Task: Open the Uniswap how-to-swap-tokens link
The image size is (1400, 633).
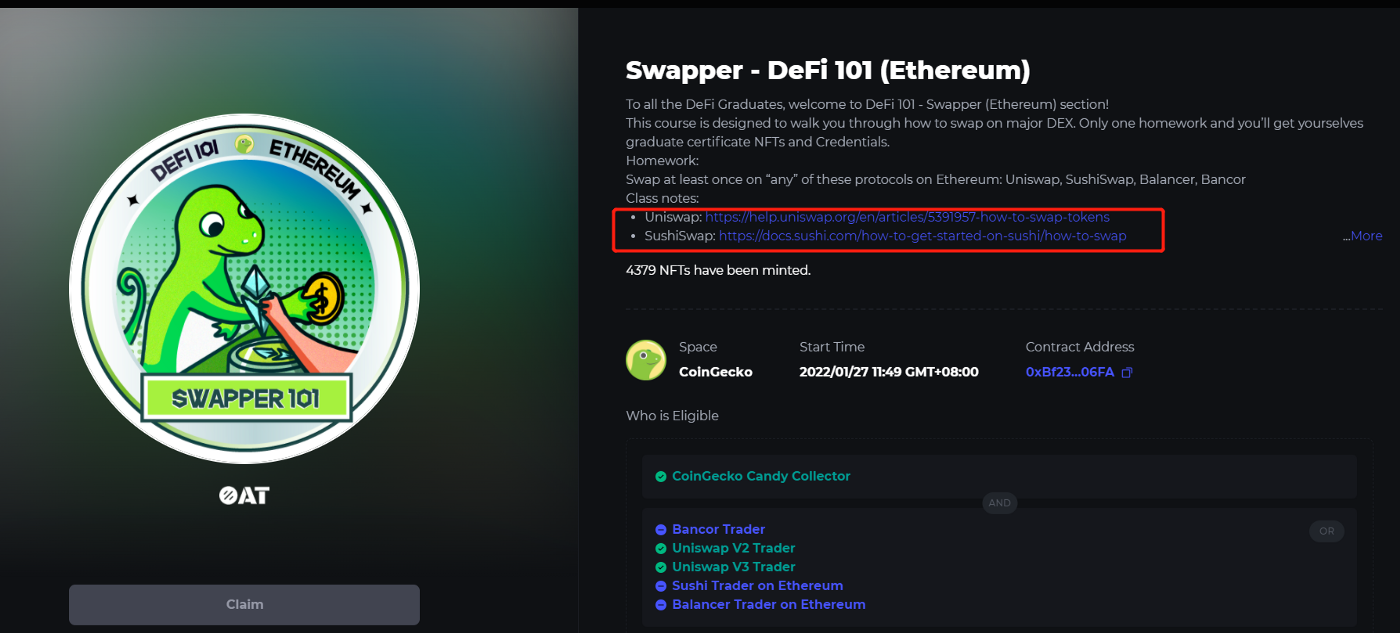Action: click(x=907, y=217)
